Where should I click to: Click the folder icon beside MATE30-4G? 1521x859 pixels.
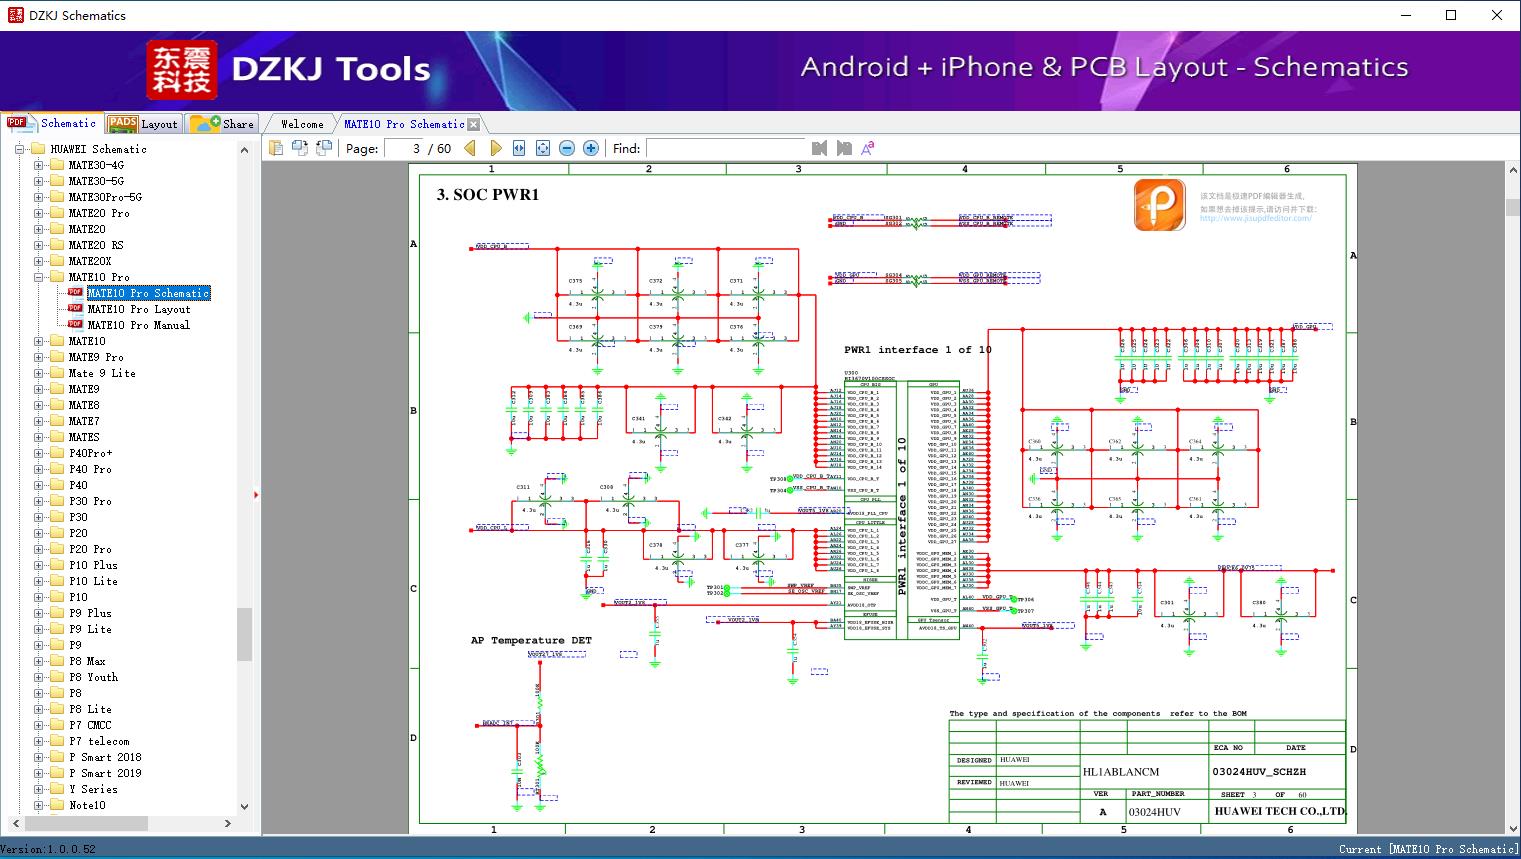57,165
